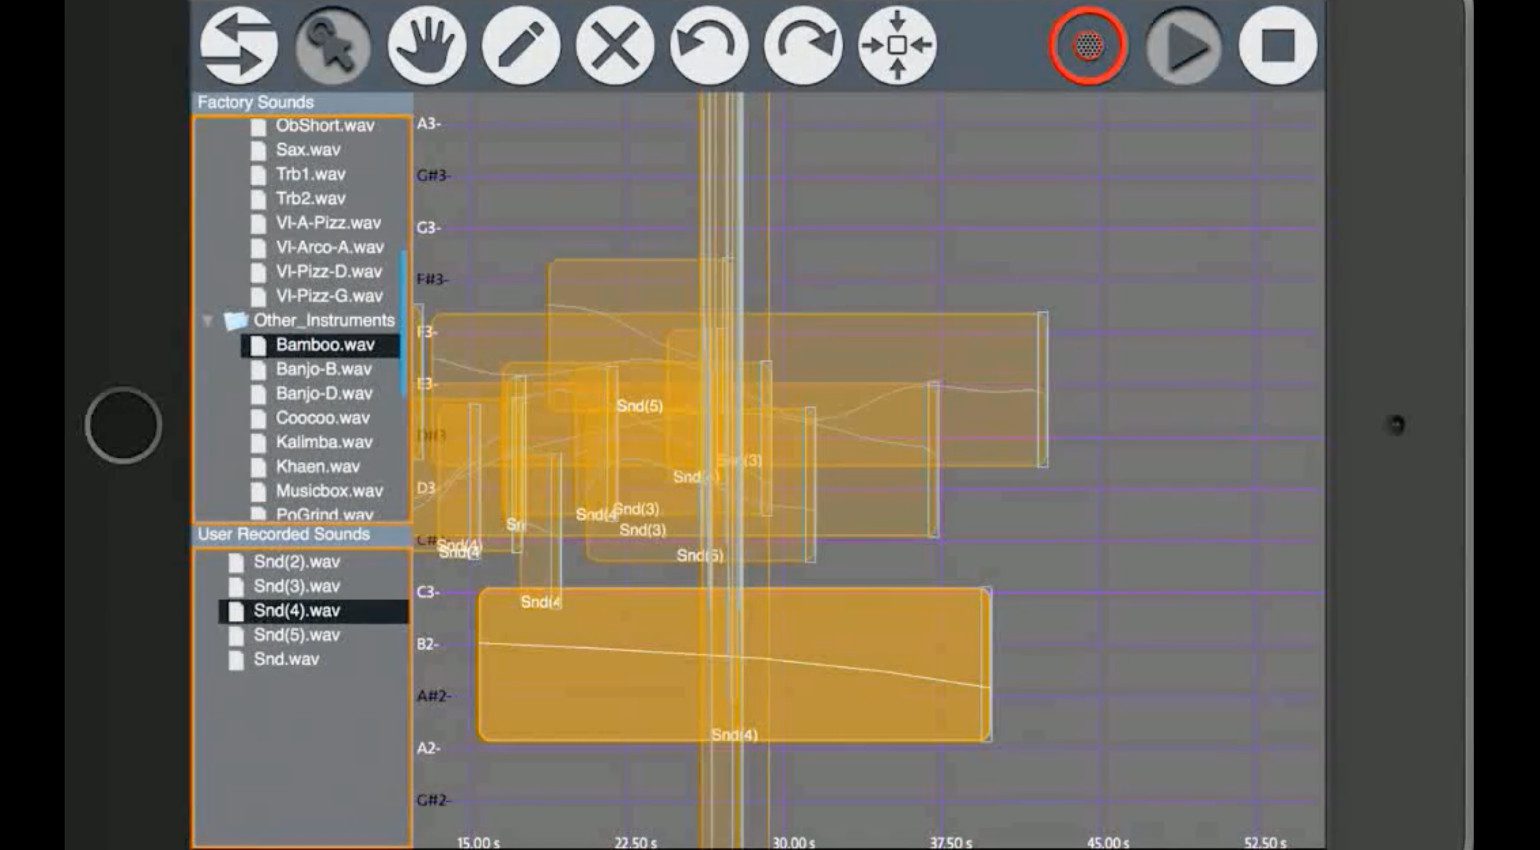The height and width of the screenshot is (850, 1540).
Task: Select Kalimba.wav sound
Action: (324, 442)
